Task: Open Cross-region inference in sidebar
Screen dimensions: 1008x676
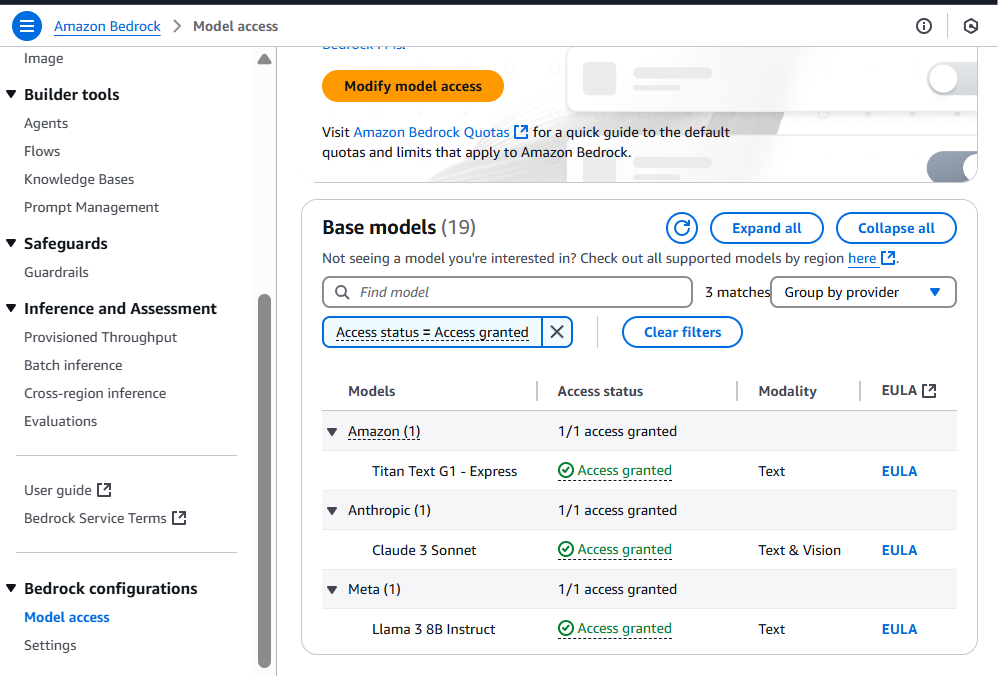Action: 94,393
